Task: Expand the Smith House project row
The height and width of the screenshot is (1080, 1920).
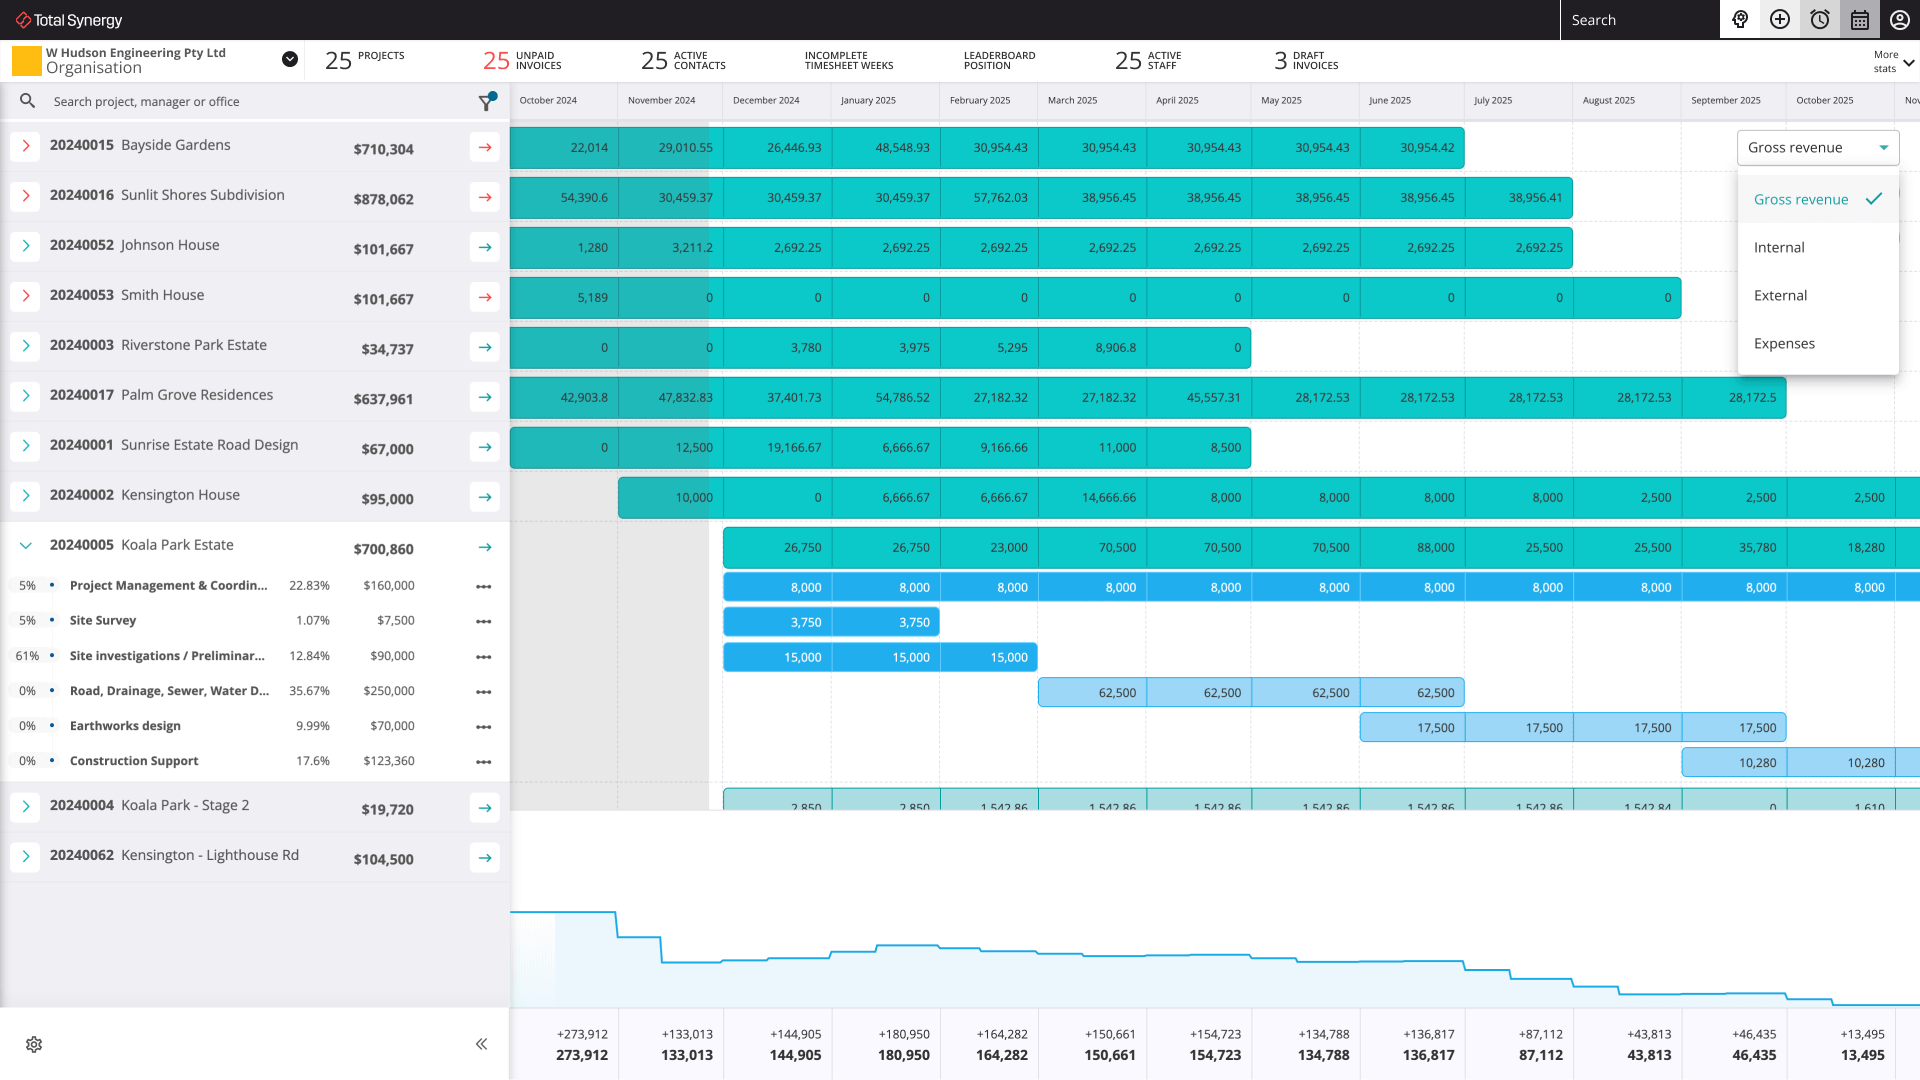Action: [26, 296]
